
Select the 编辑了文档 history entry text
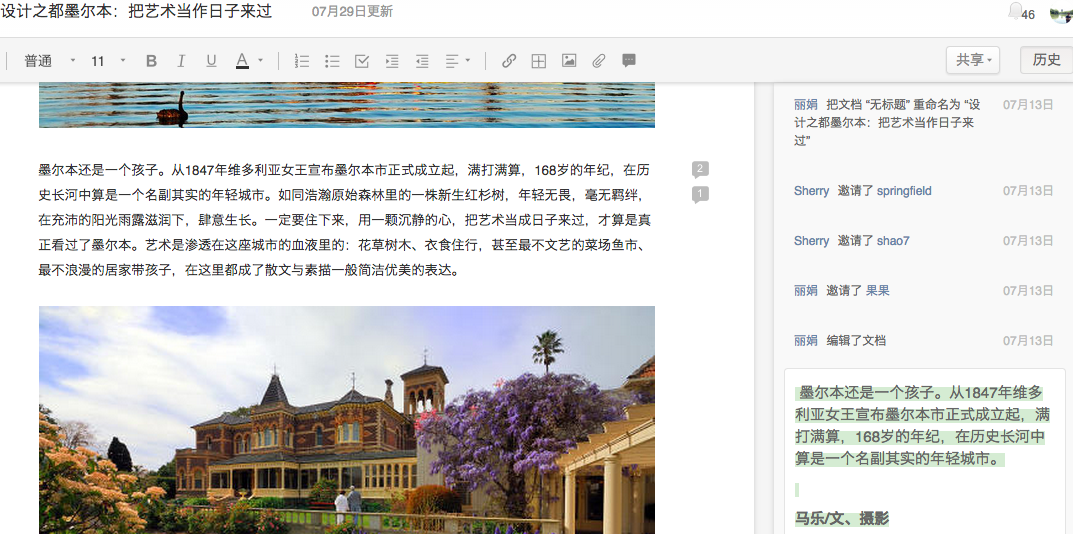pyautogui.click(x=857, y=341)
